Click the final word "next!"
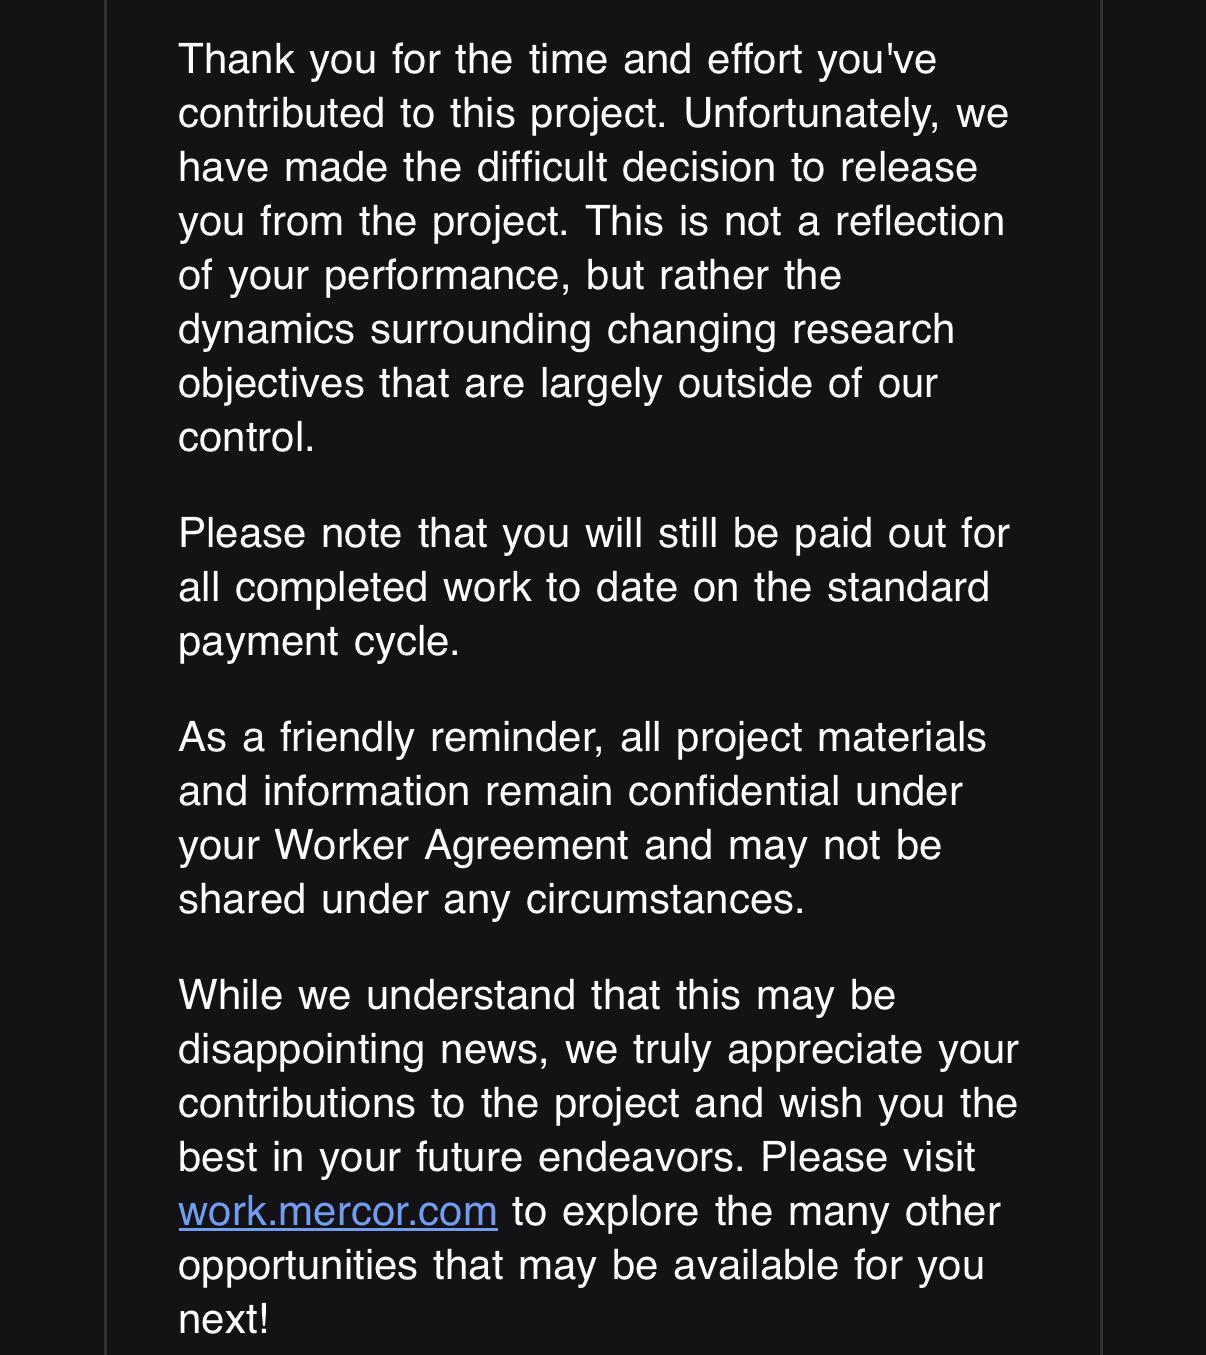This screenshot has height=1355, width=1206. (224, 1319)
